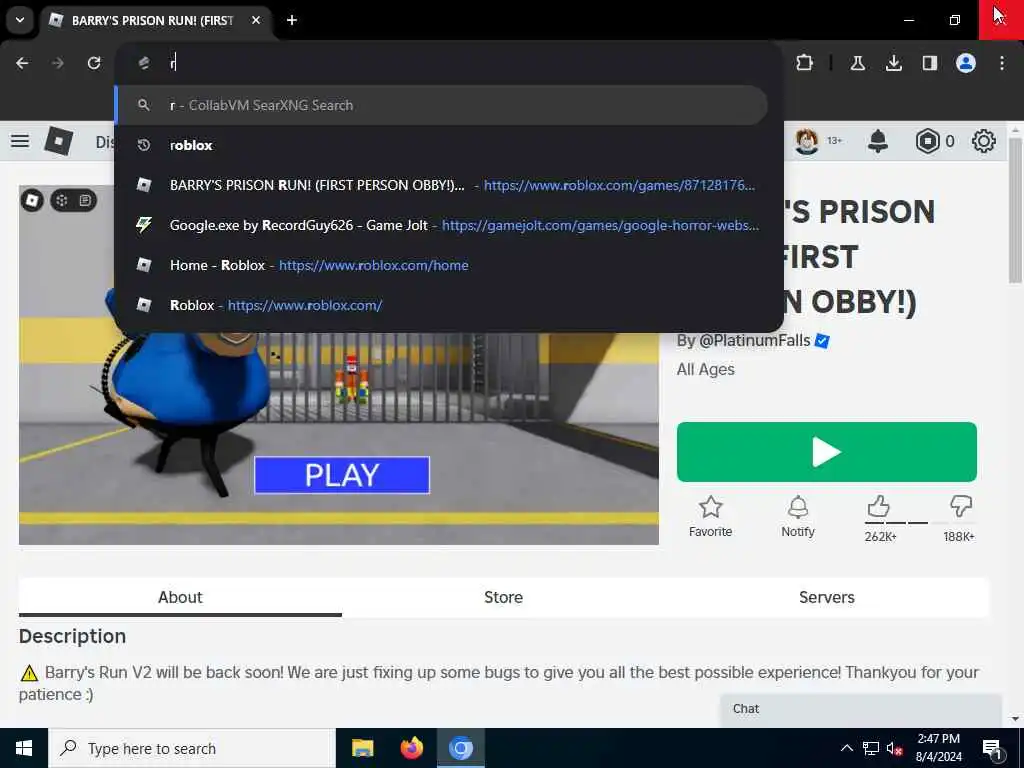1024x768 pixels.
Task: Click the green Play button
Action: pyautogui.click(x=827, y=452)
